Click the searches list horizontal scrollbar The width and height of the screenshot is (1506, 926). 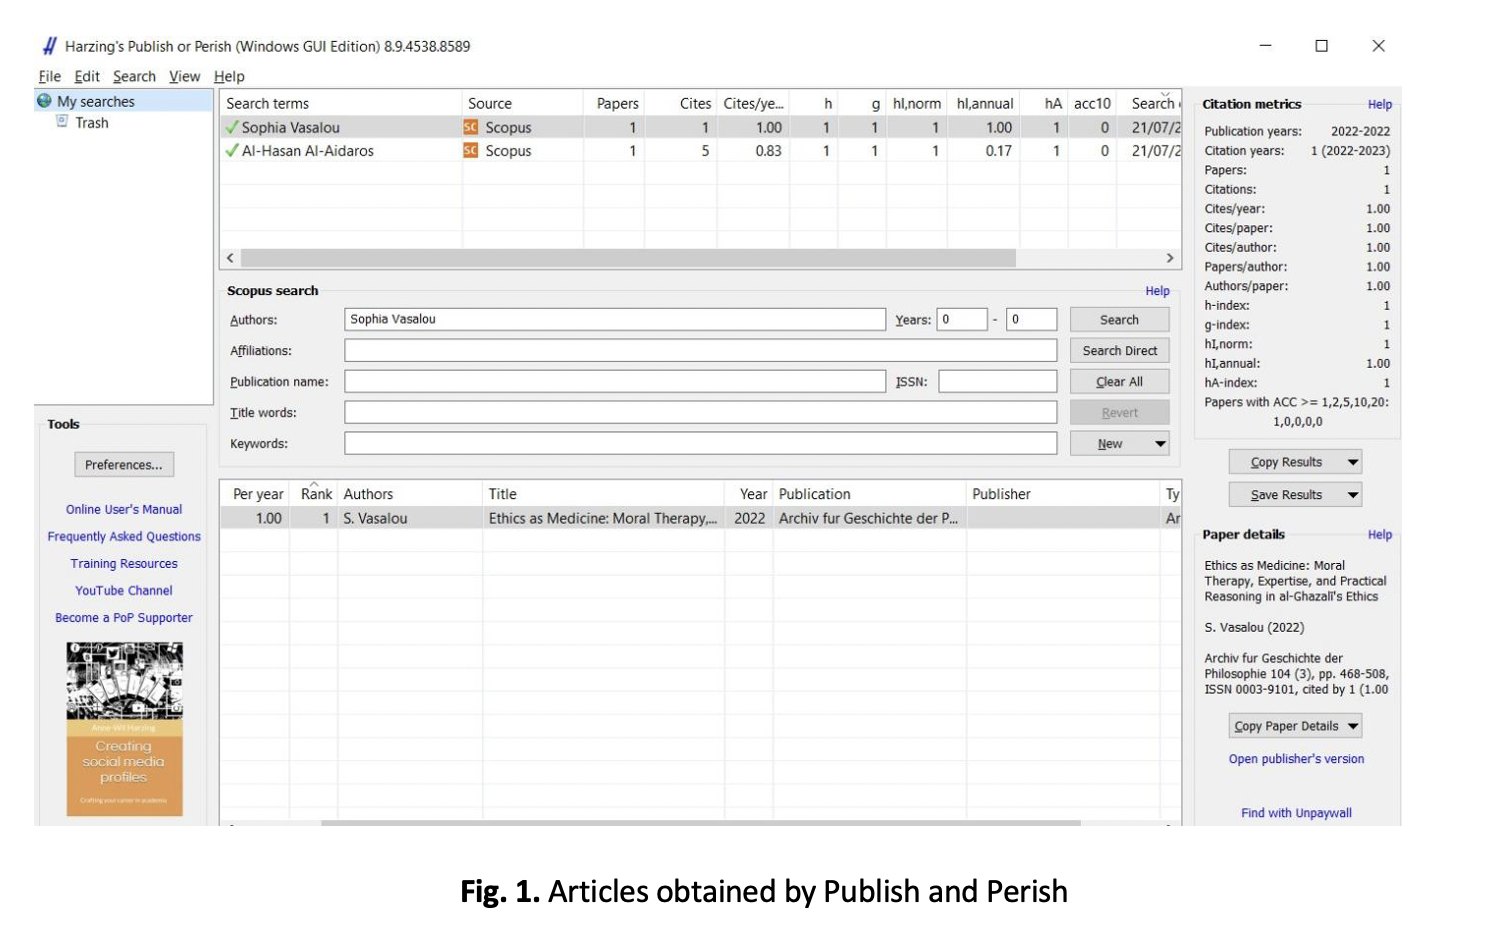click(628, 258)
